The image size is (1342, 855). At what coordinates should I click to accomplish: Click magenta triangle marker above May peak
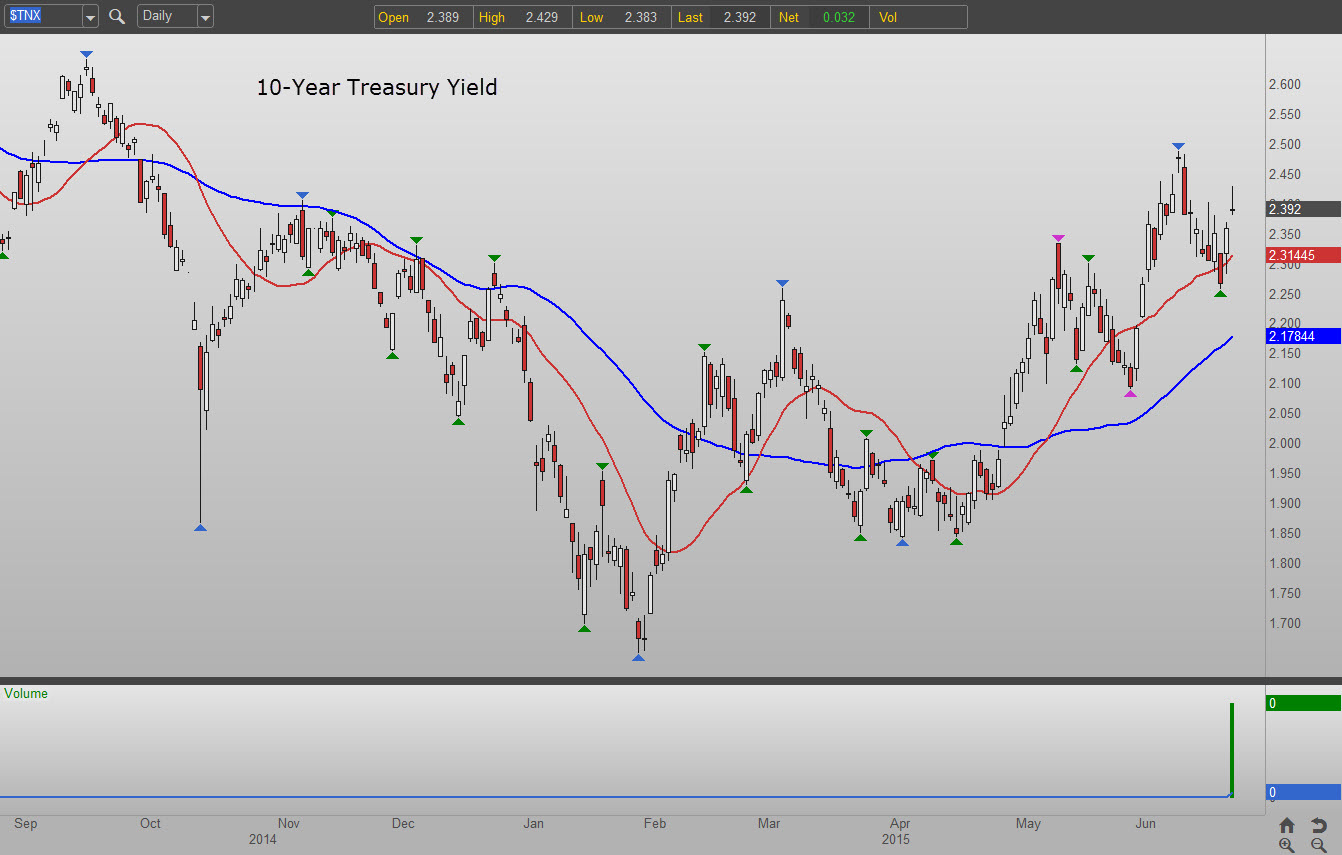point(1058,238)
